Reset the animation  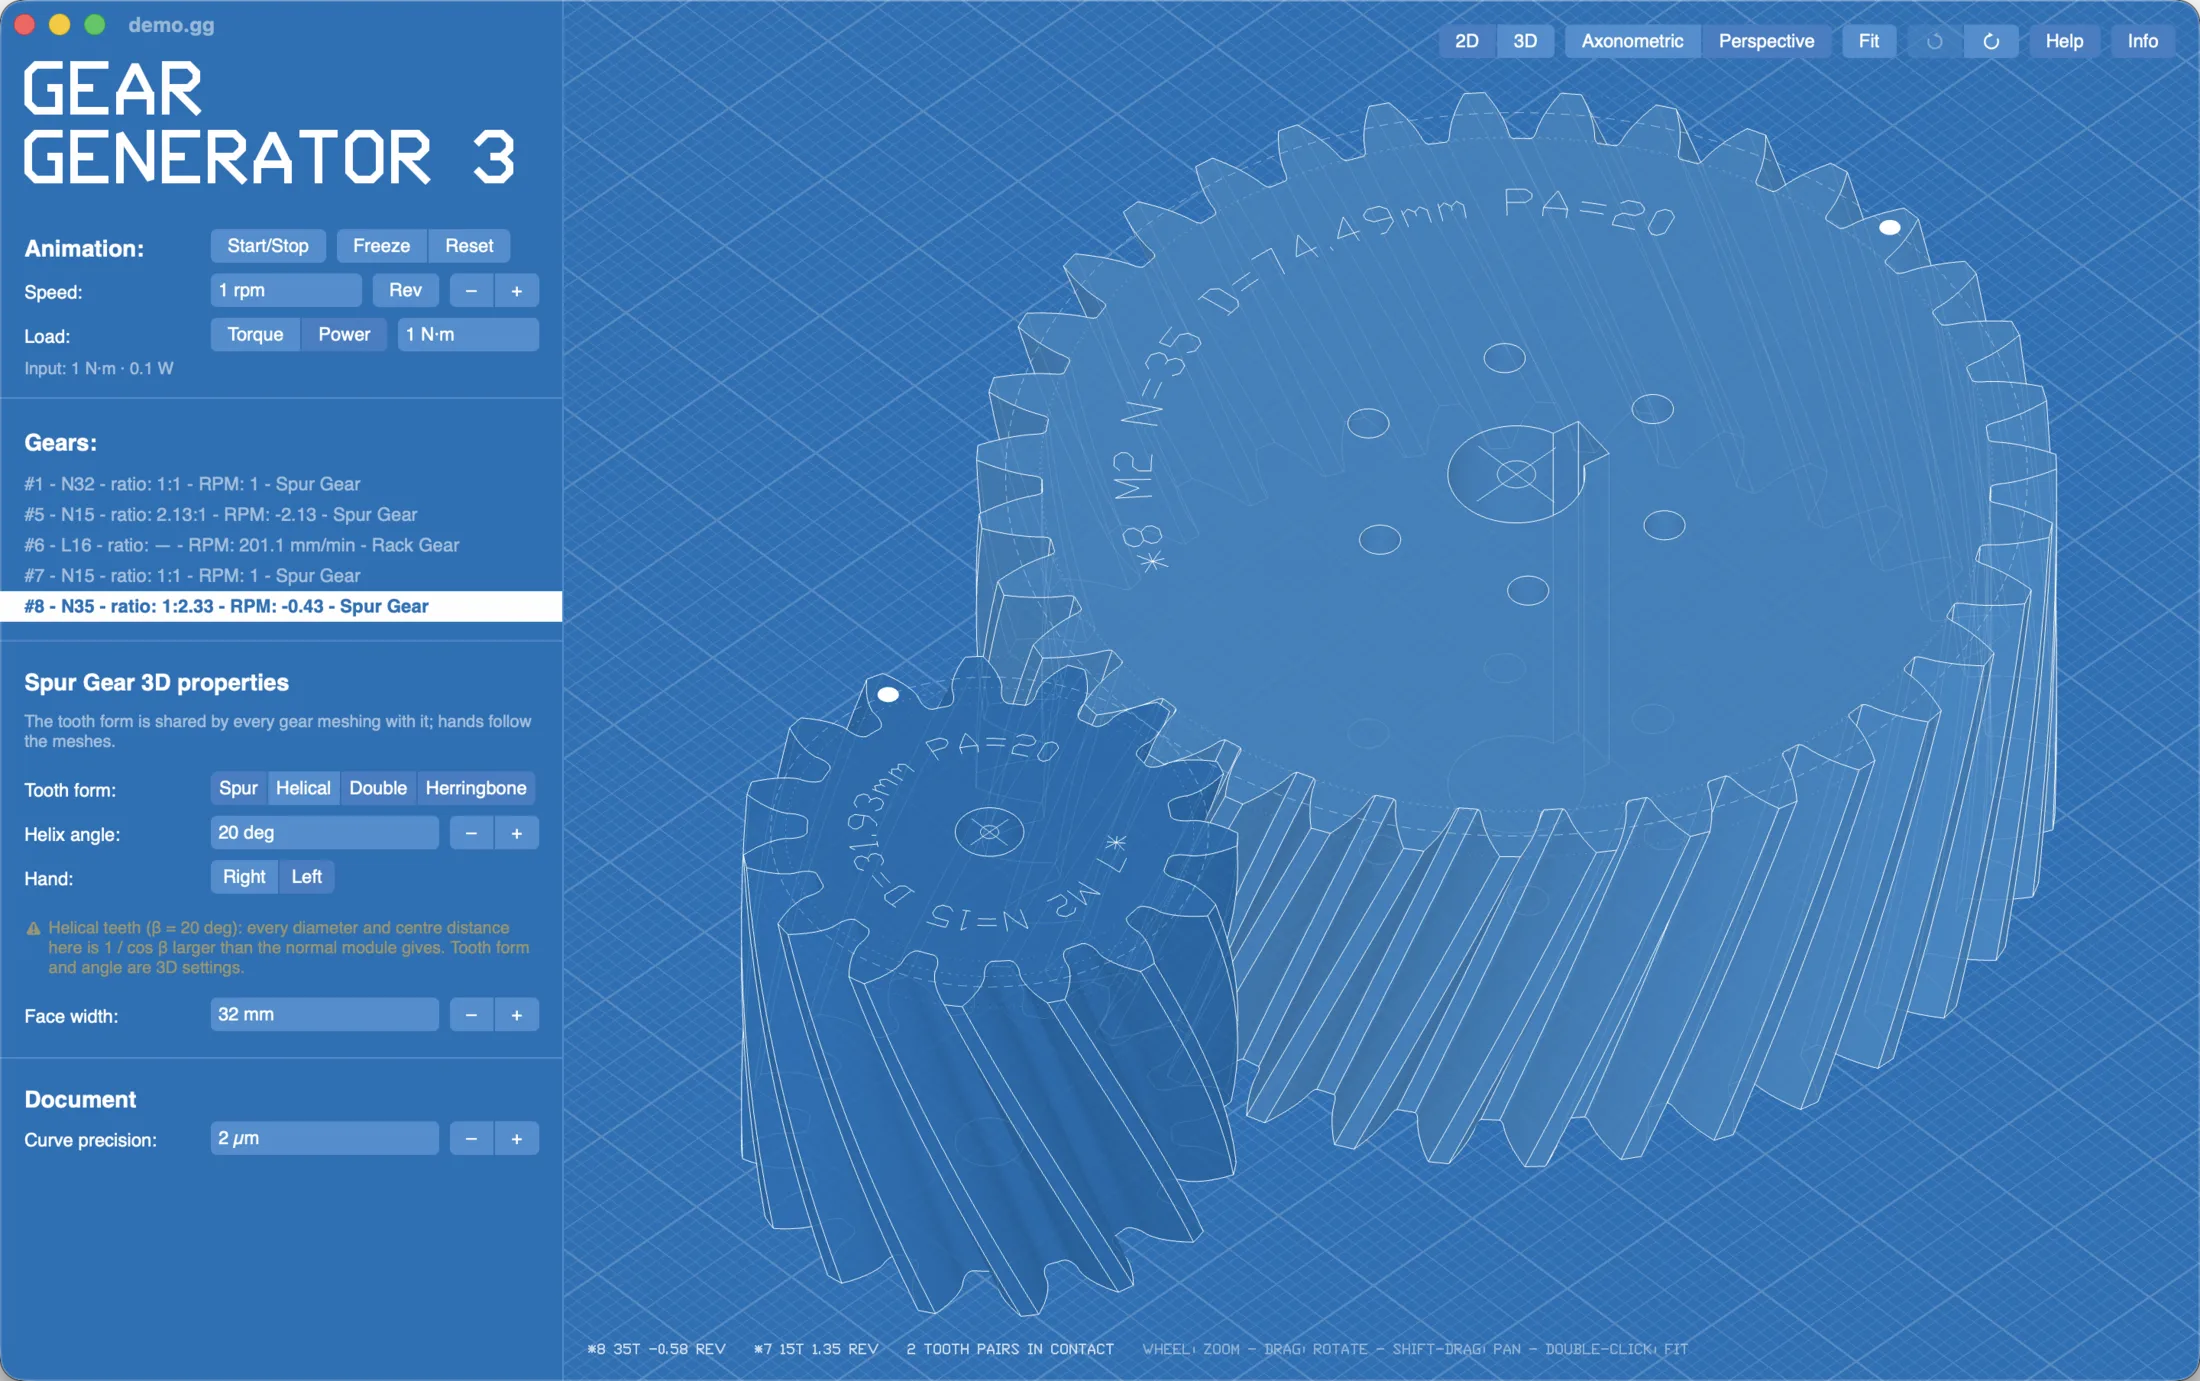point(469,246)
